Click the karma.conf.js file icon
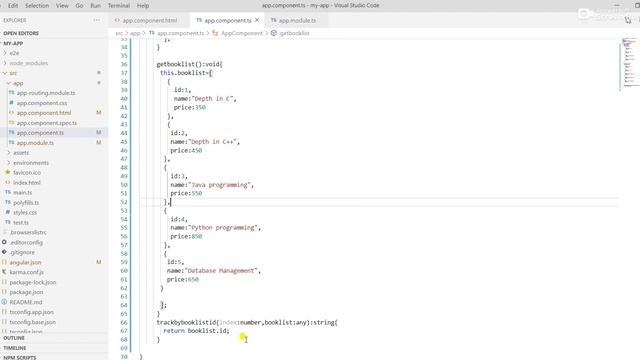The image size is (640, 360). (x=4, y=272)
